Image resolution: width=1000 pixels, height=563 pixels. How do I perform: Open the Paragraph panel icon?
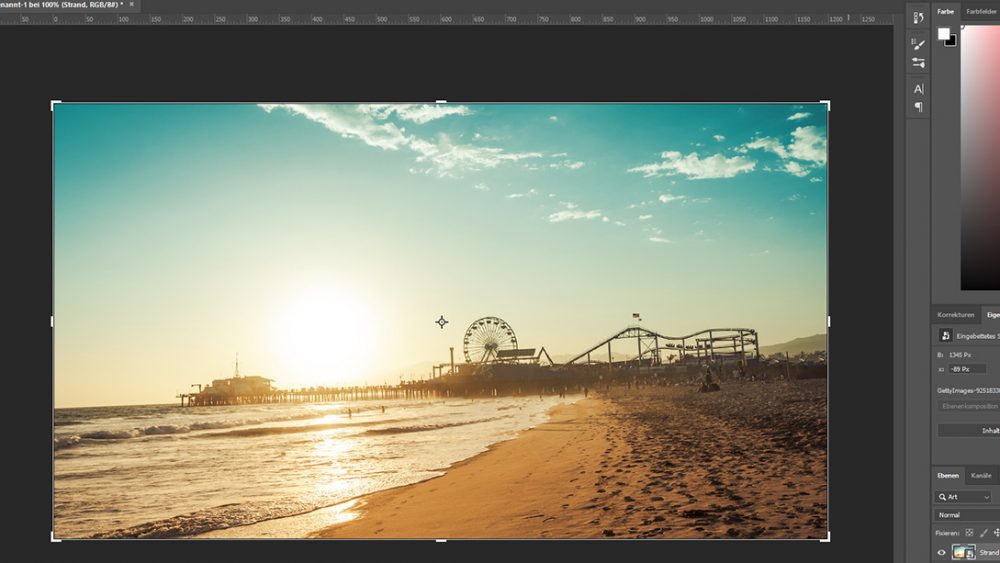tap(918, 107)
